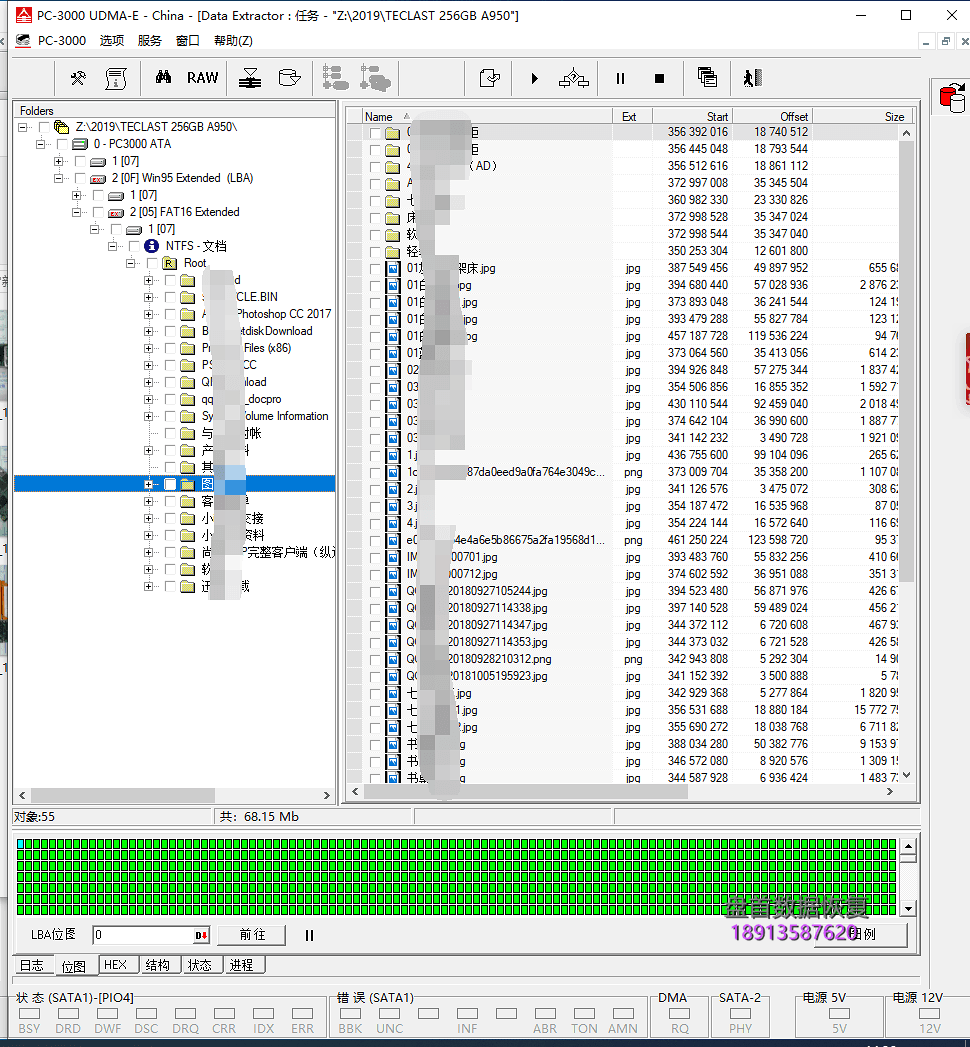Expand the Photoshop CC 2017 folder

point(149,314)
